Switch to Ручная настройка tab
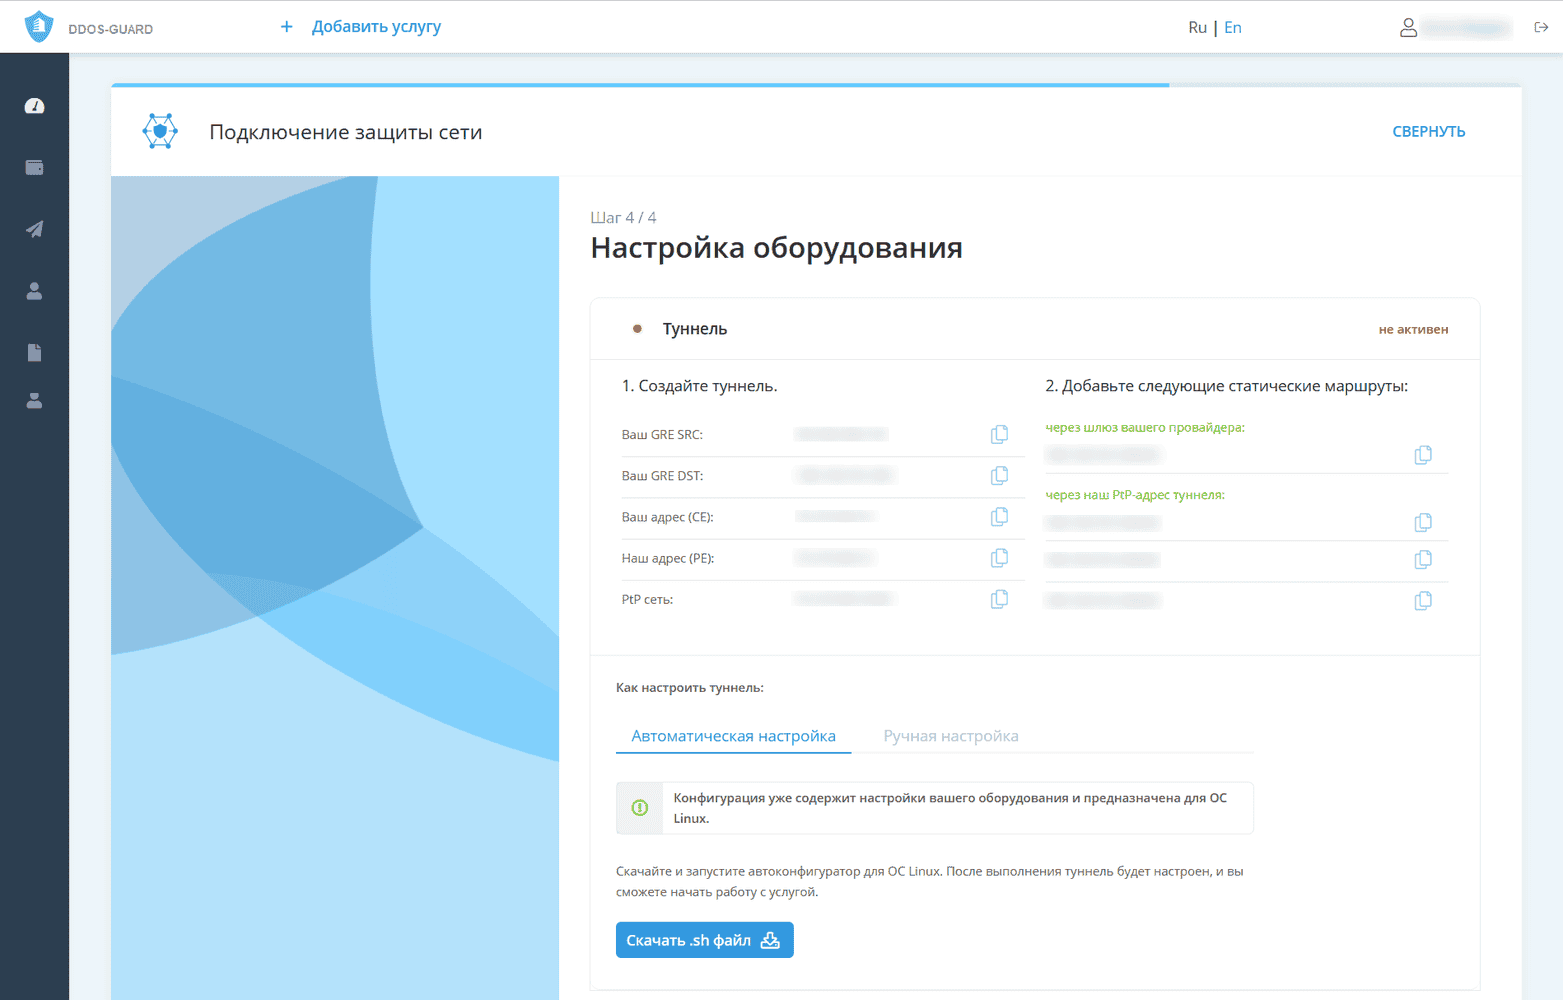Screen dimensions: 1563x1000 point(951,736)
